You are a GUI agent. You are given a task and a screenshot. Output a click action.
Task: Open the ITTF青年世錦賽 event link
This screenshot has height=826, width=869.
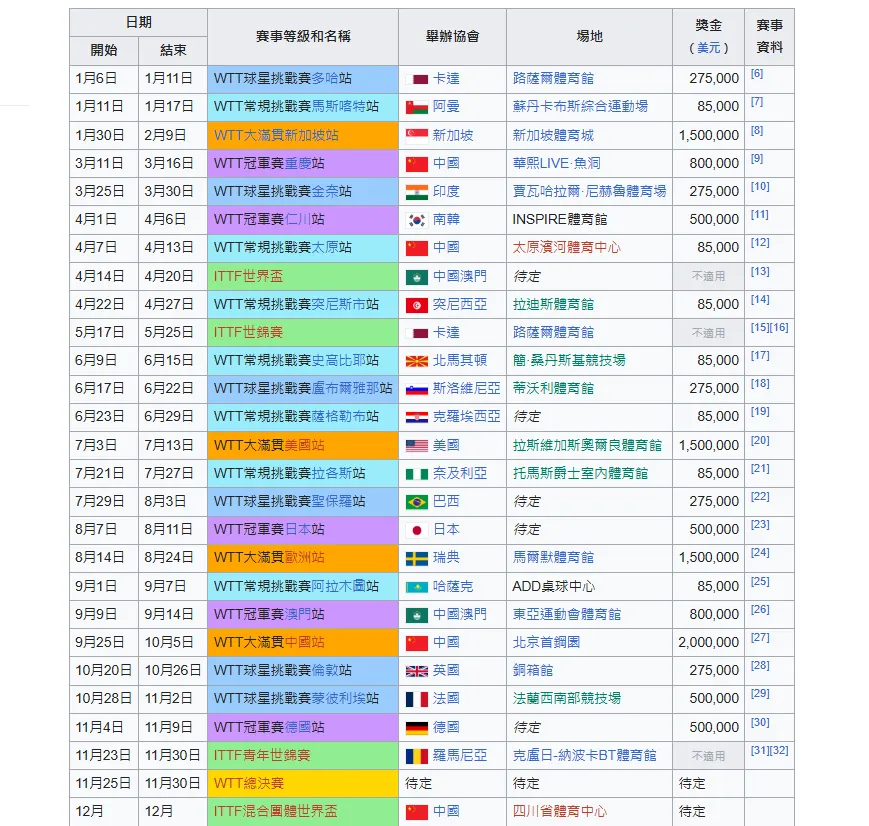(x=262, y=756)
